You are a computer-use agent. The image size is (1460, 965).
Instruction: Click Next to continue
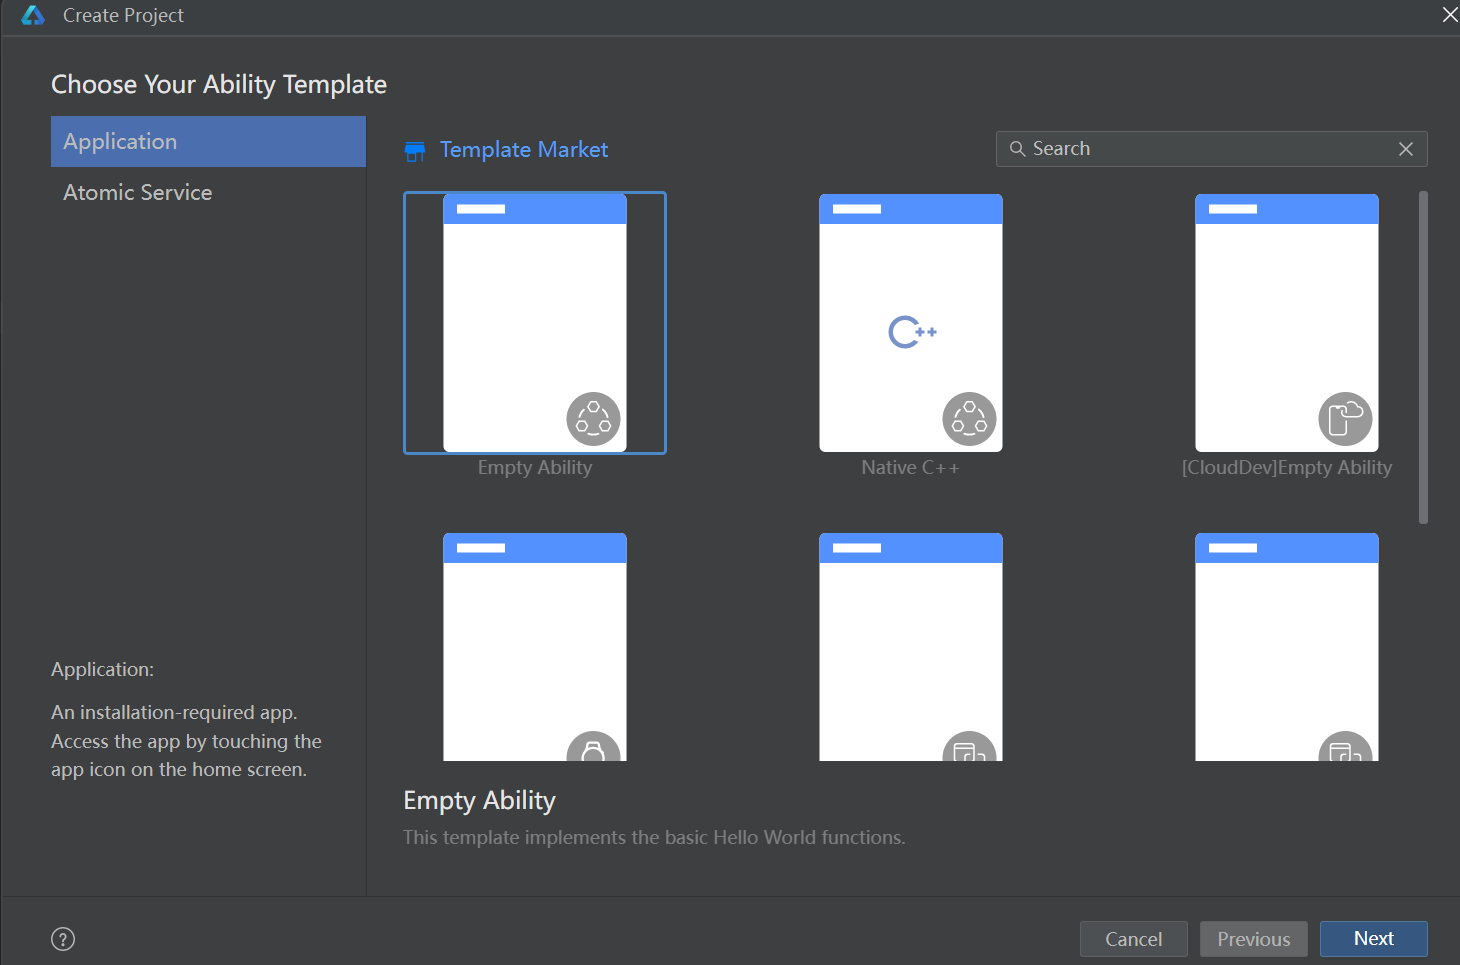pyautogui.click(x=1373, y=939)
